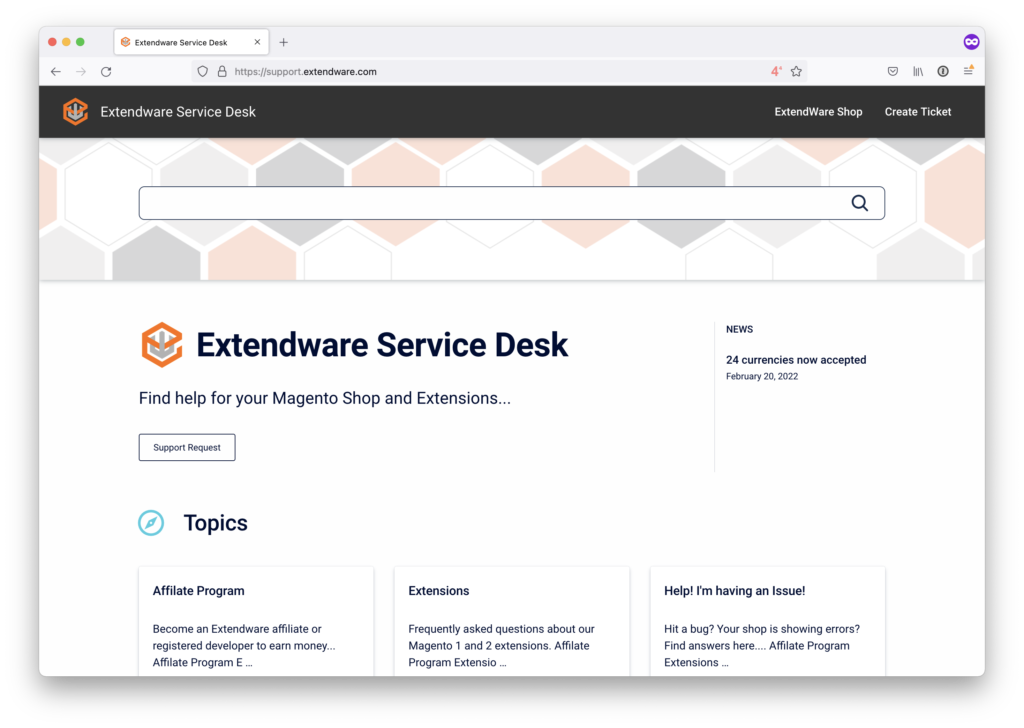
Task: Click the Support Request button
Action: pos(187,447)
